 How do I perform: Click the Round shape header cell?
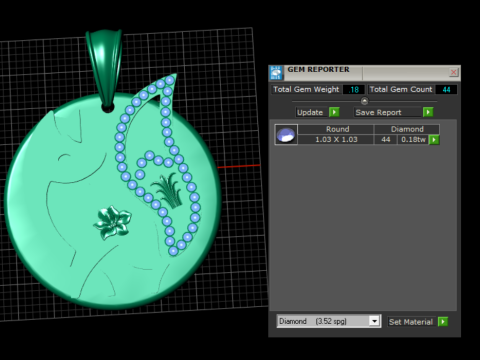336,129
